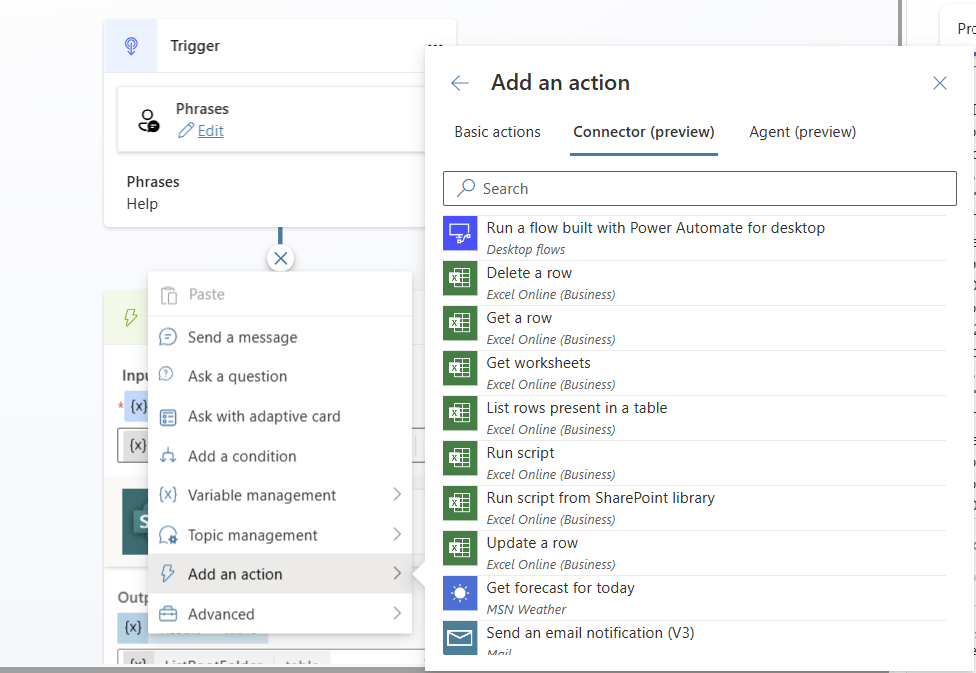This screenshot has width=976, height=673.
Task: Switch to the Basic actions tab
Action: tap(497, 132)
